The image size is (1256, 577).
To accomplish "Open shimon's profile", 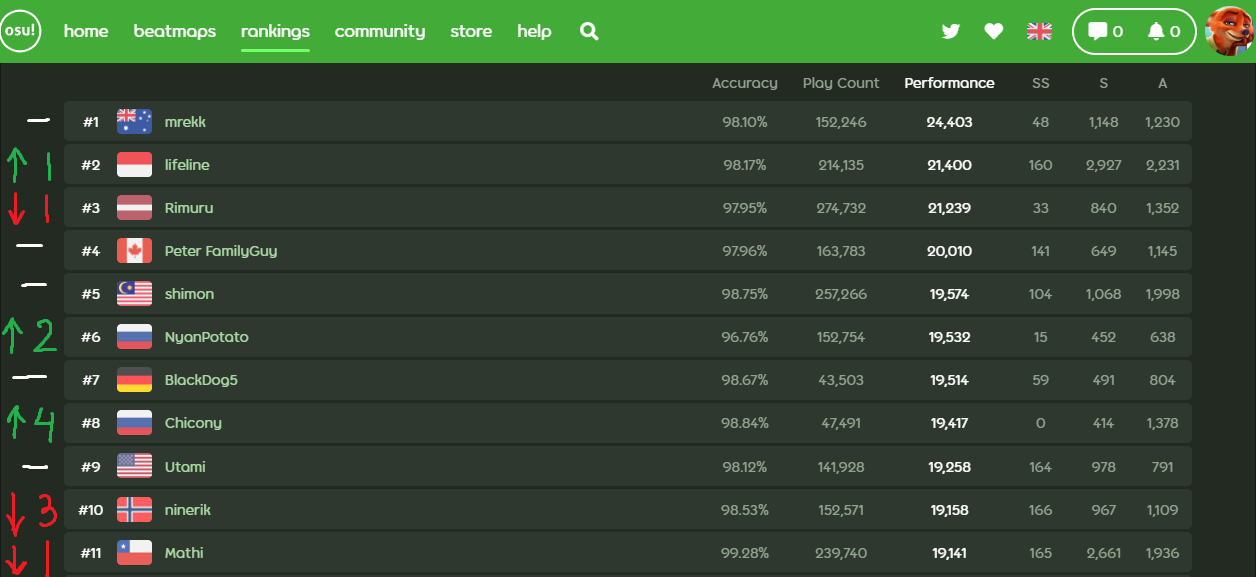I will 189,294.
